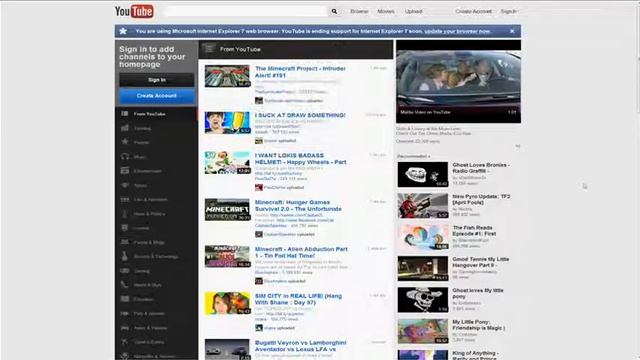Open the Movies link in header
The height and width of the screenshot is (360, 640).
[x=386, y=11]
